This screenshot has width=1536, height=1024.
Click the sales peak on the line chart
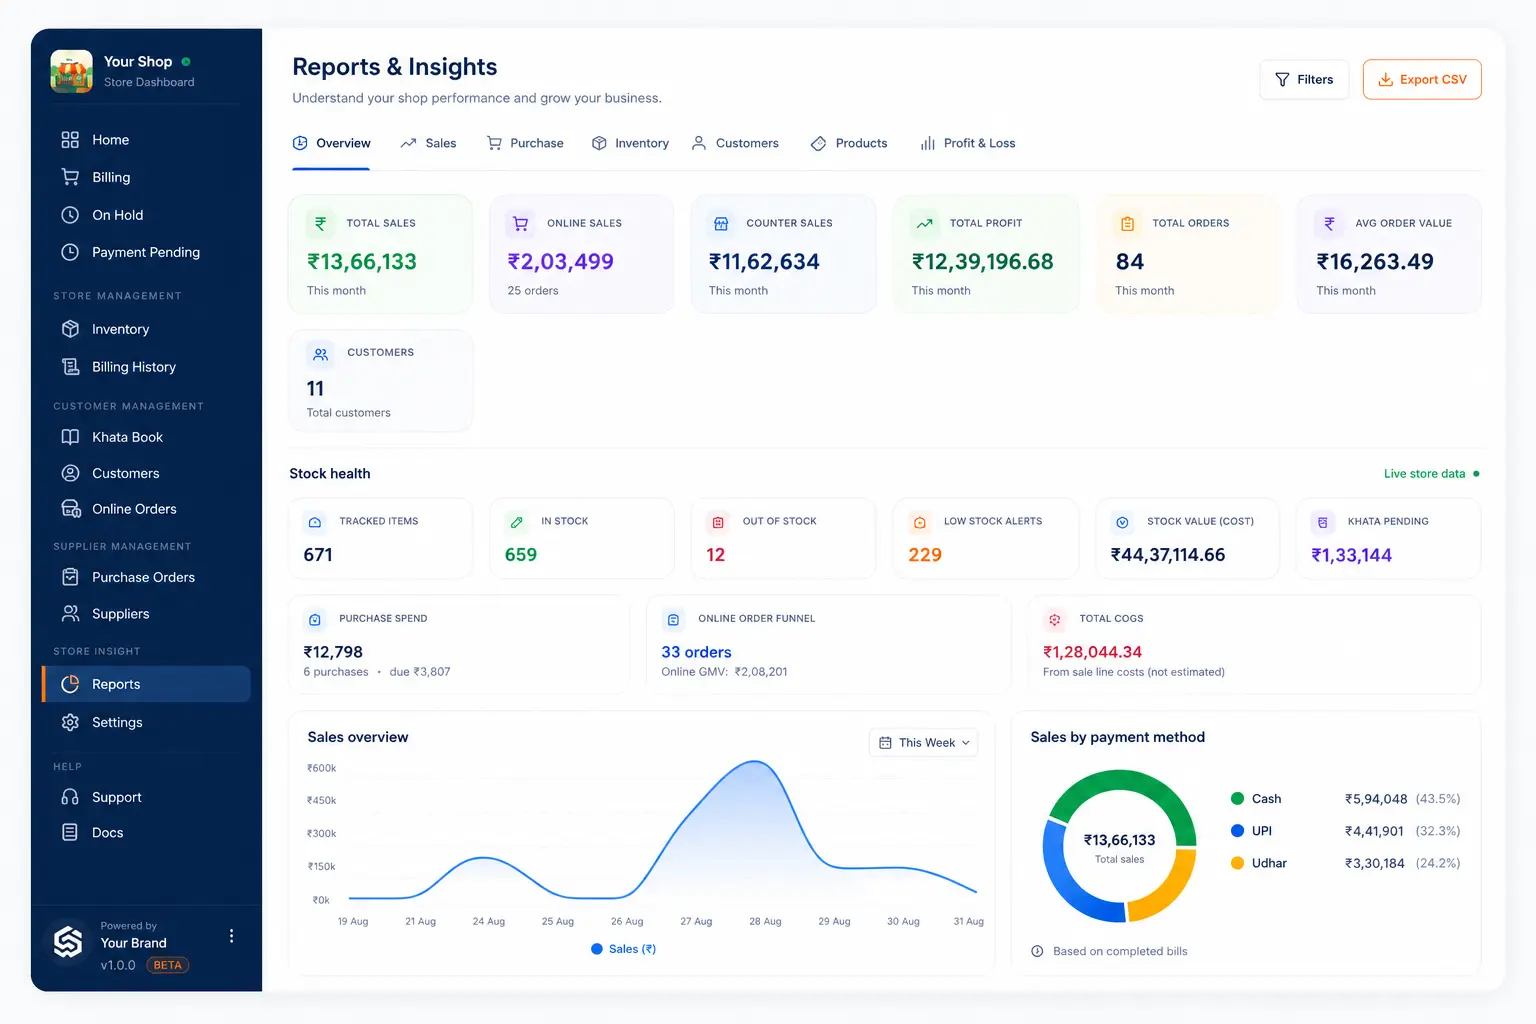(x=755, y=762)
